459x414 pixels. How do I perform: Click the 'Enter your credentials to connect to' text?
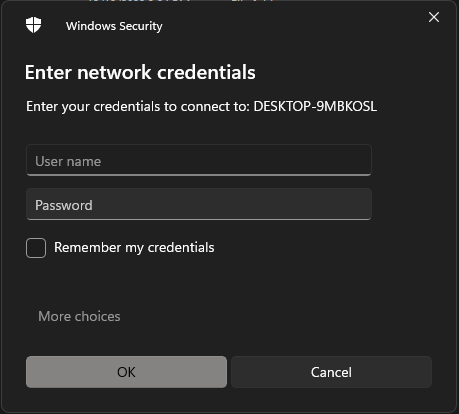point(138,107)
